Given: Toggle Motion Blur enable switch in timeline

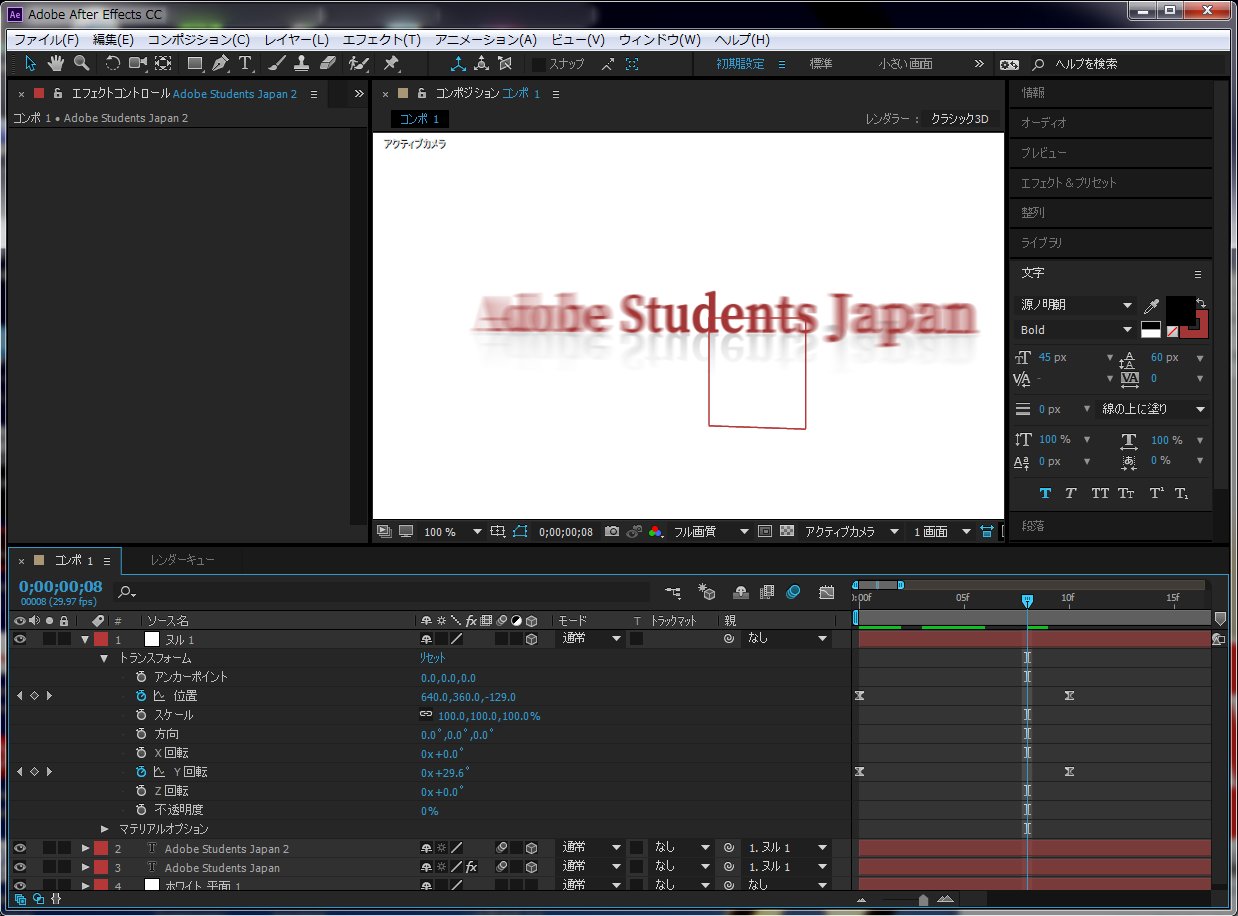Looking at the screenshot, I should (x=793, y=592).
